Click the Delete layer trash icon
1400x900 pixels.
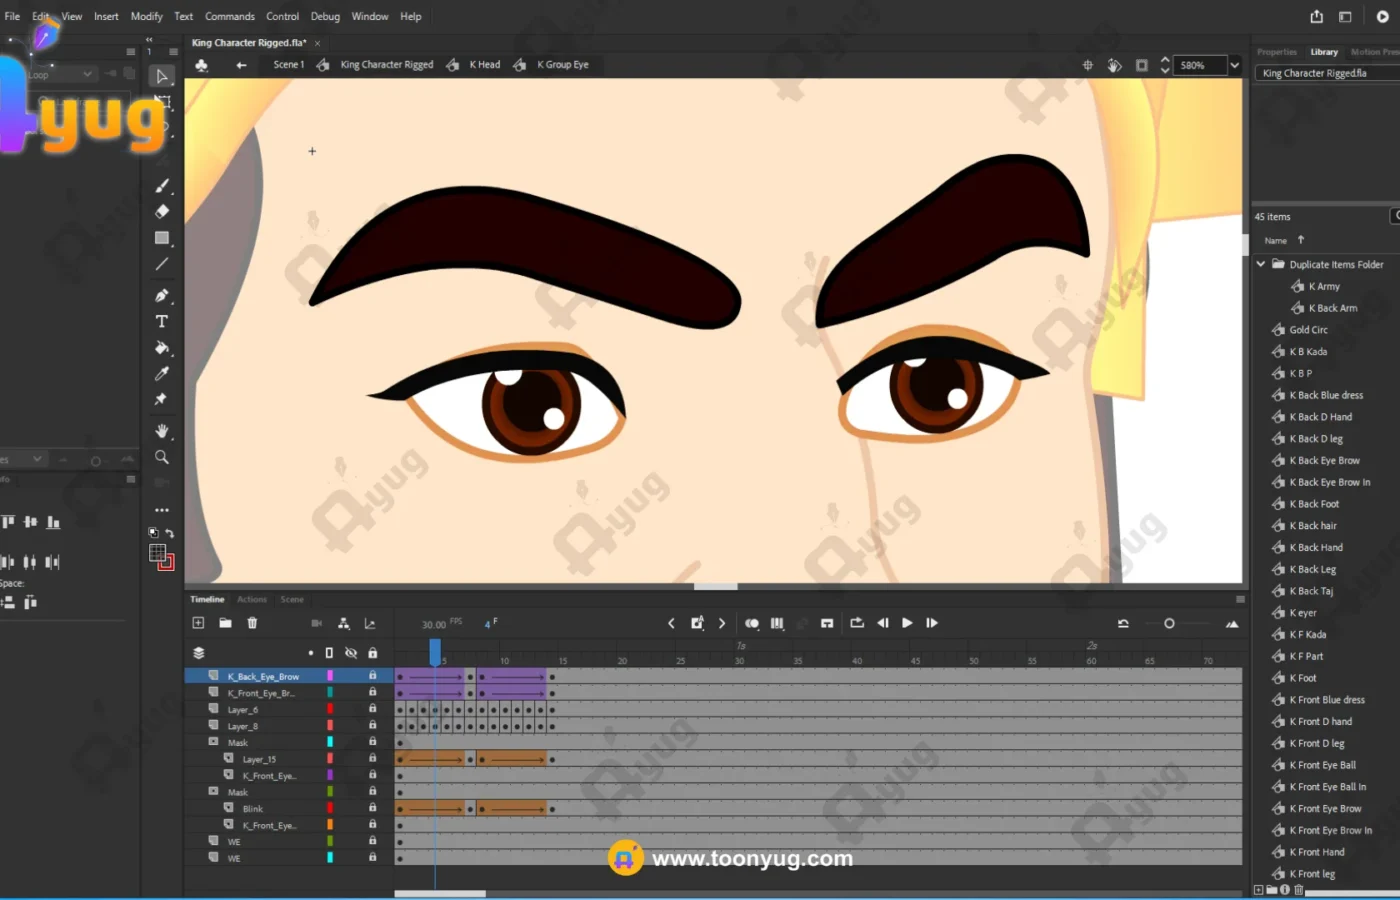coord(252,623)
